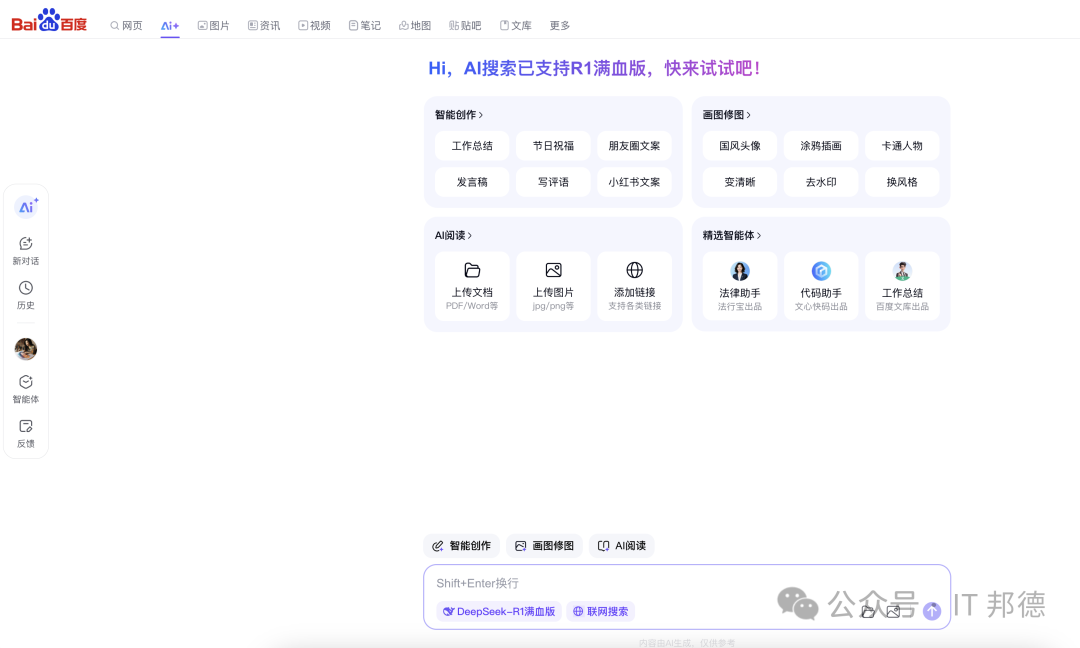Image resolution: width=1080 pixels, height=648 pixels.
Task: Click the user avatar in sidebar
Action: (26, 349)
